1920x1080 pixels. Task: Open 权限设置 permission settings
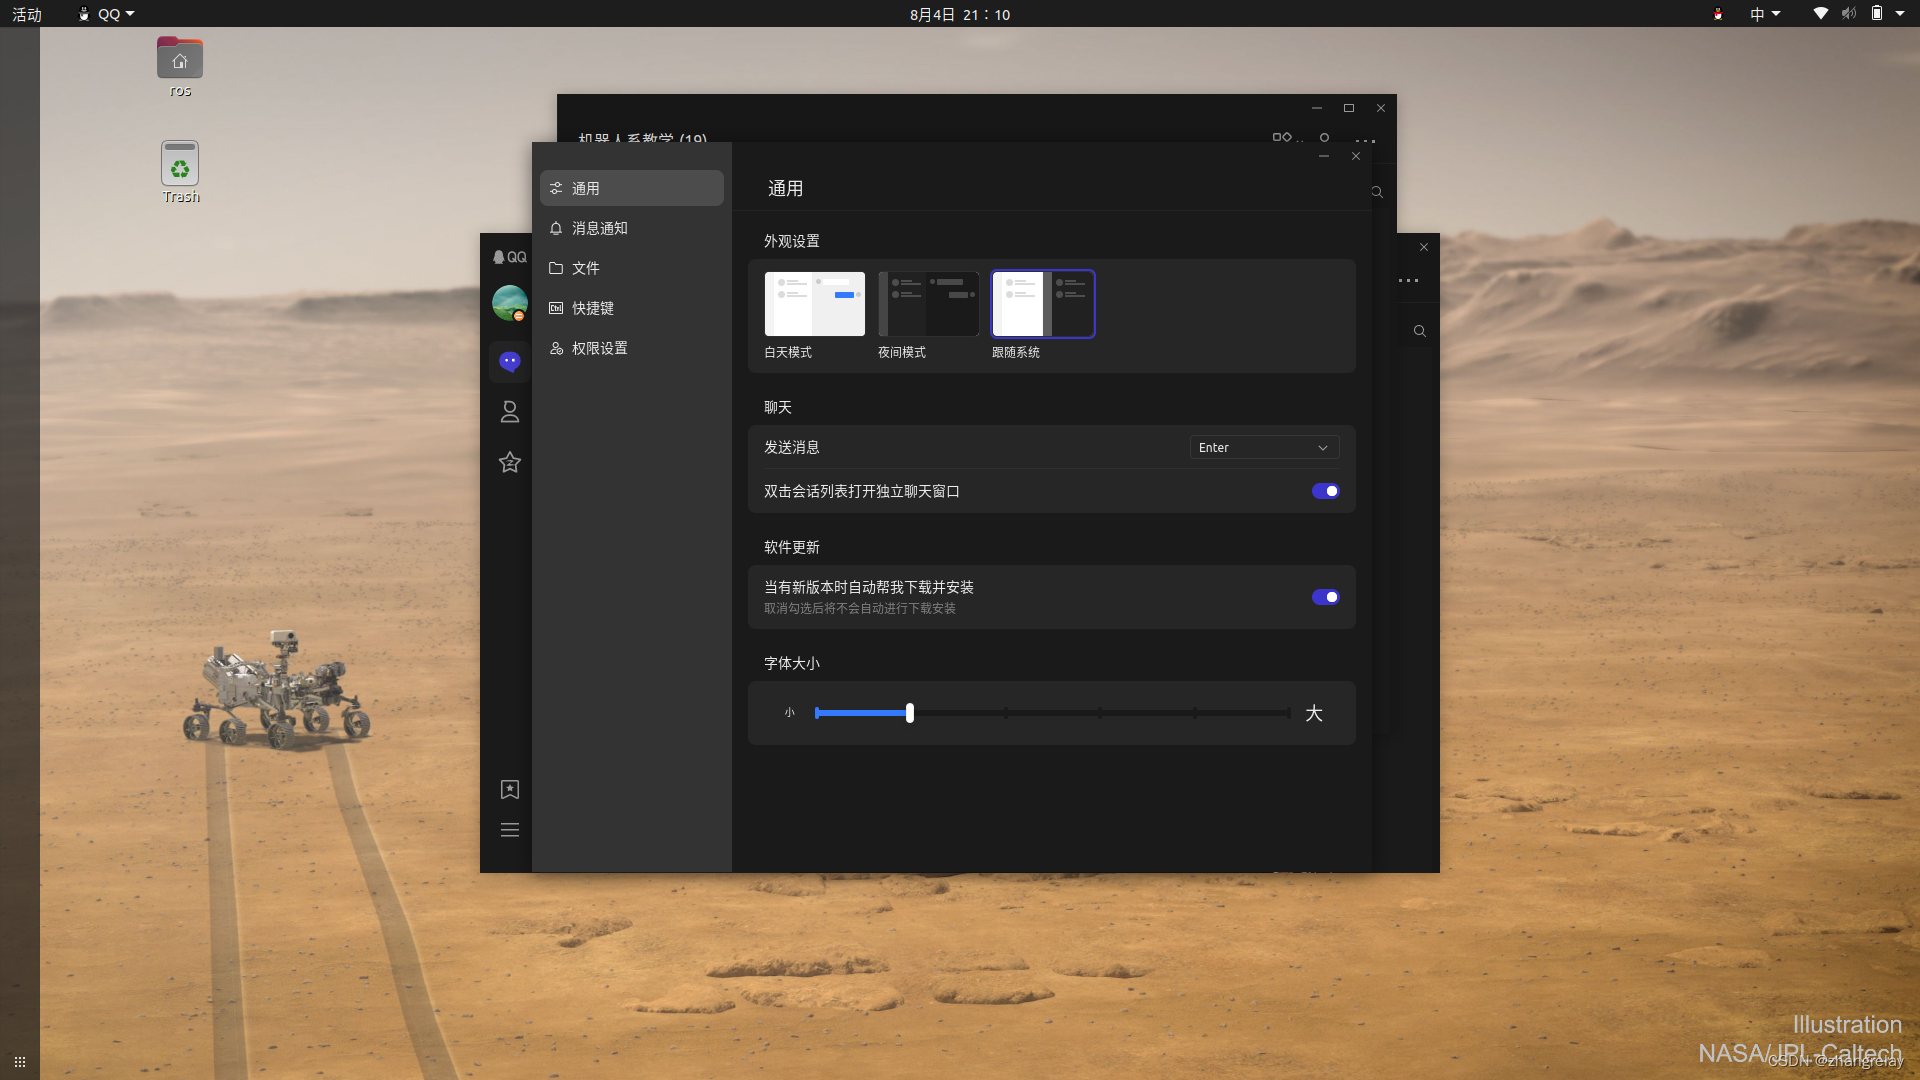point(600,348)
